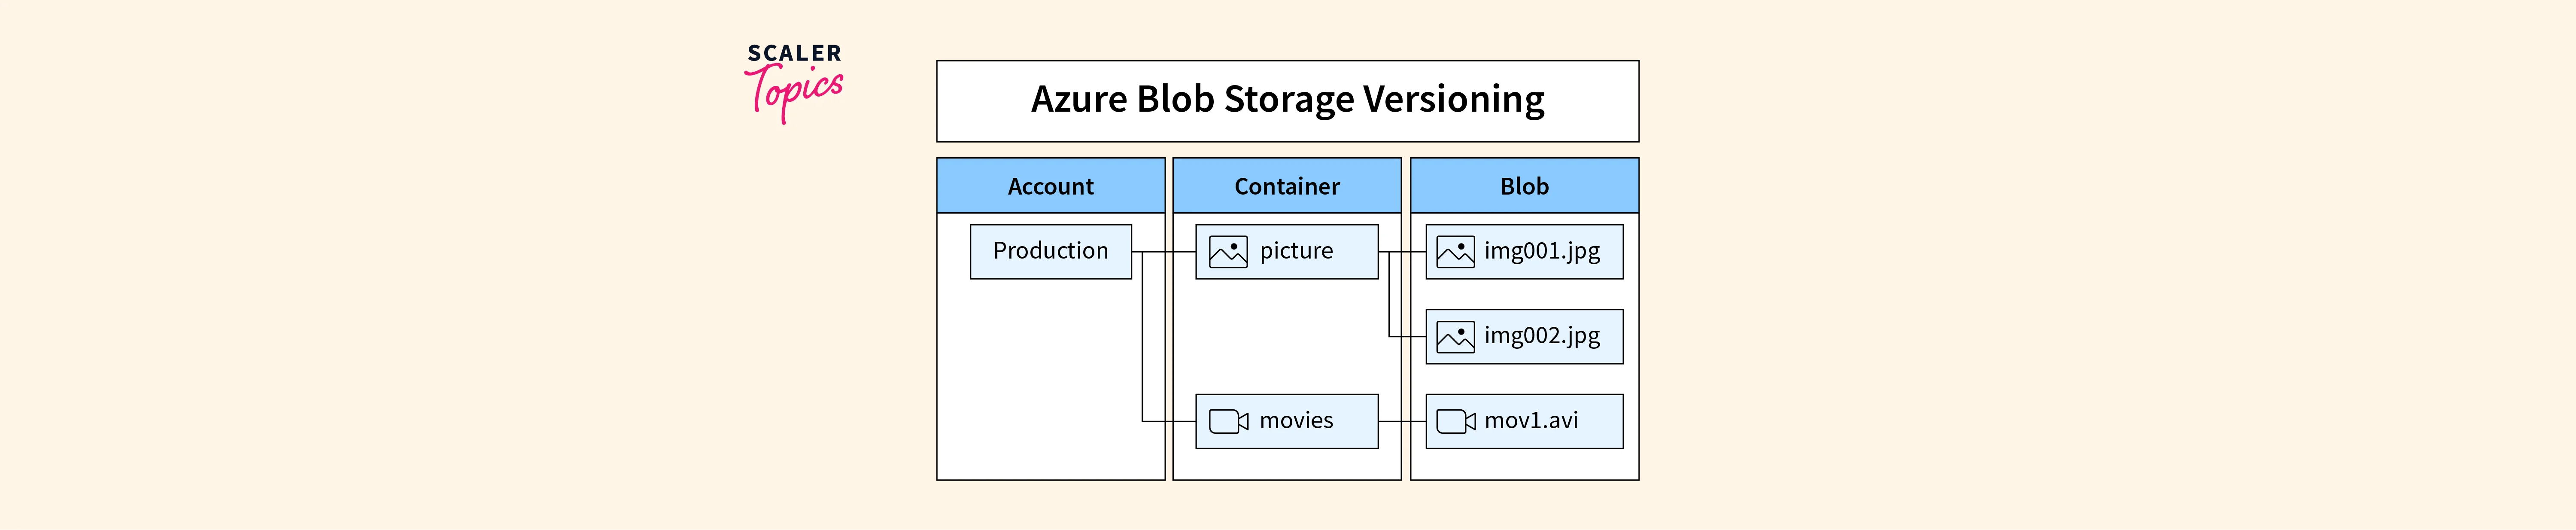This screenshot has height=530, width=2576.
Task: Click the video camera icon beside mov1.avi
Action: click(1455, 421)
